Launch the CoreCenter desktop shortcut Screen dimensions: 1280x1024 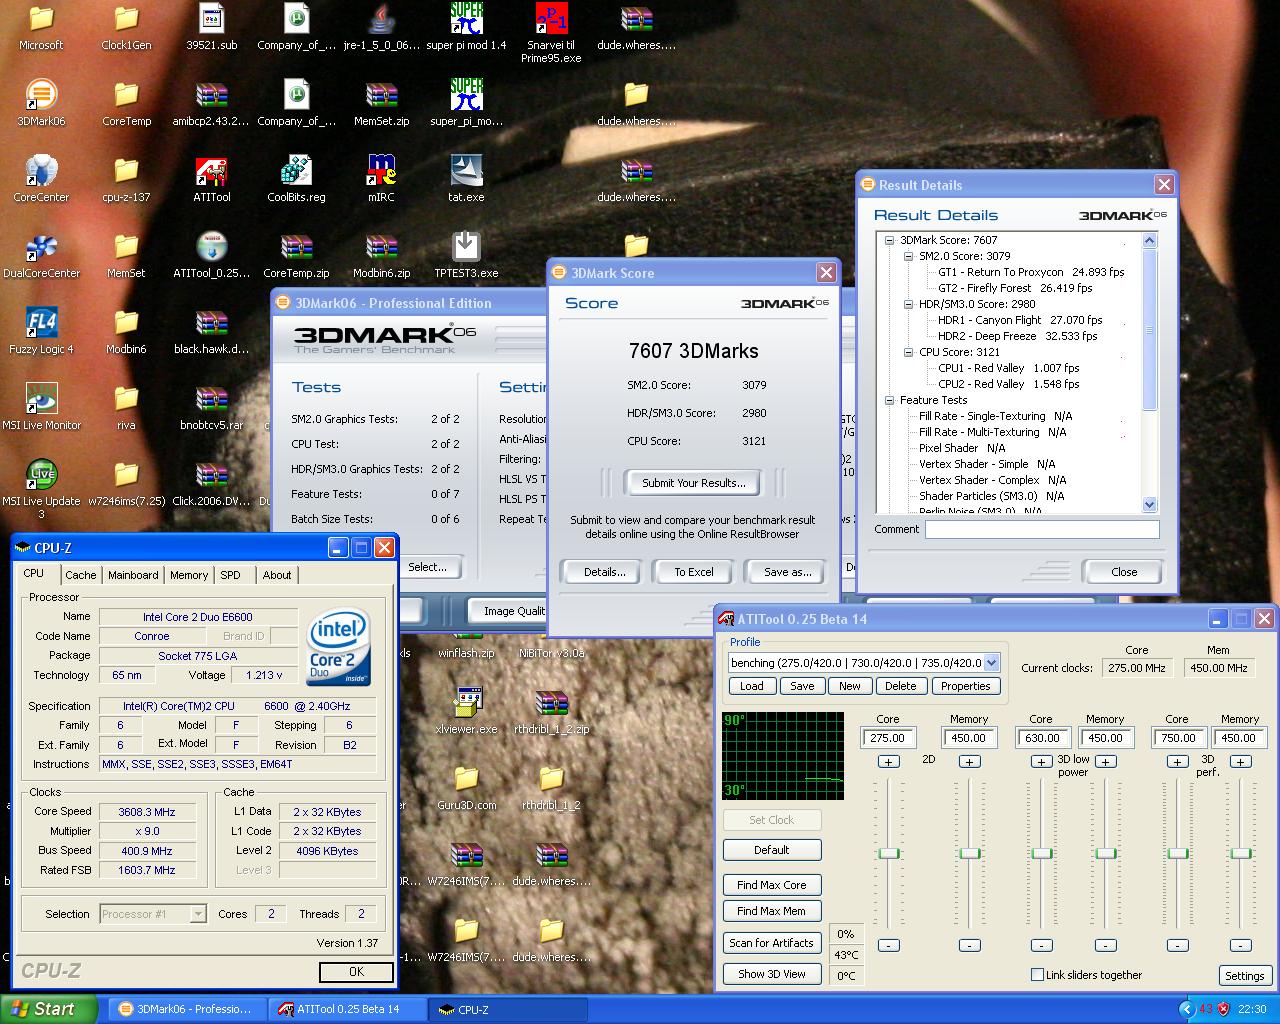click(41, 178)
